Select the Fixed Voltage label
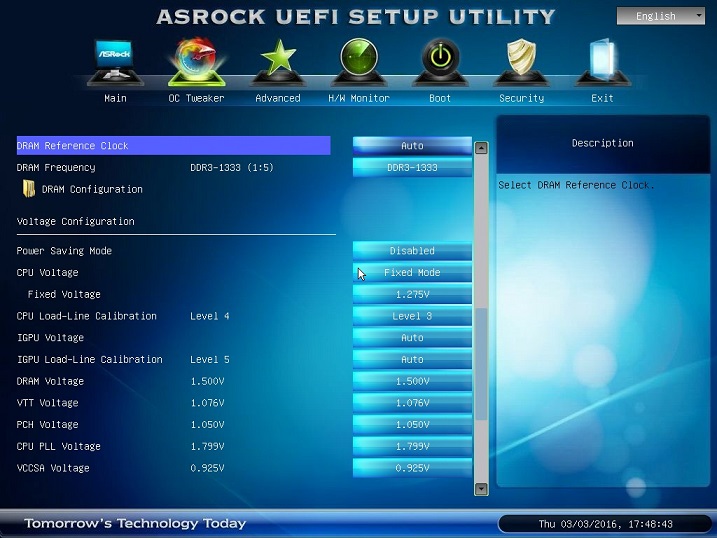Image resolution: width=717 pixels, height=538 pixels. point(64,294)
